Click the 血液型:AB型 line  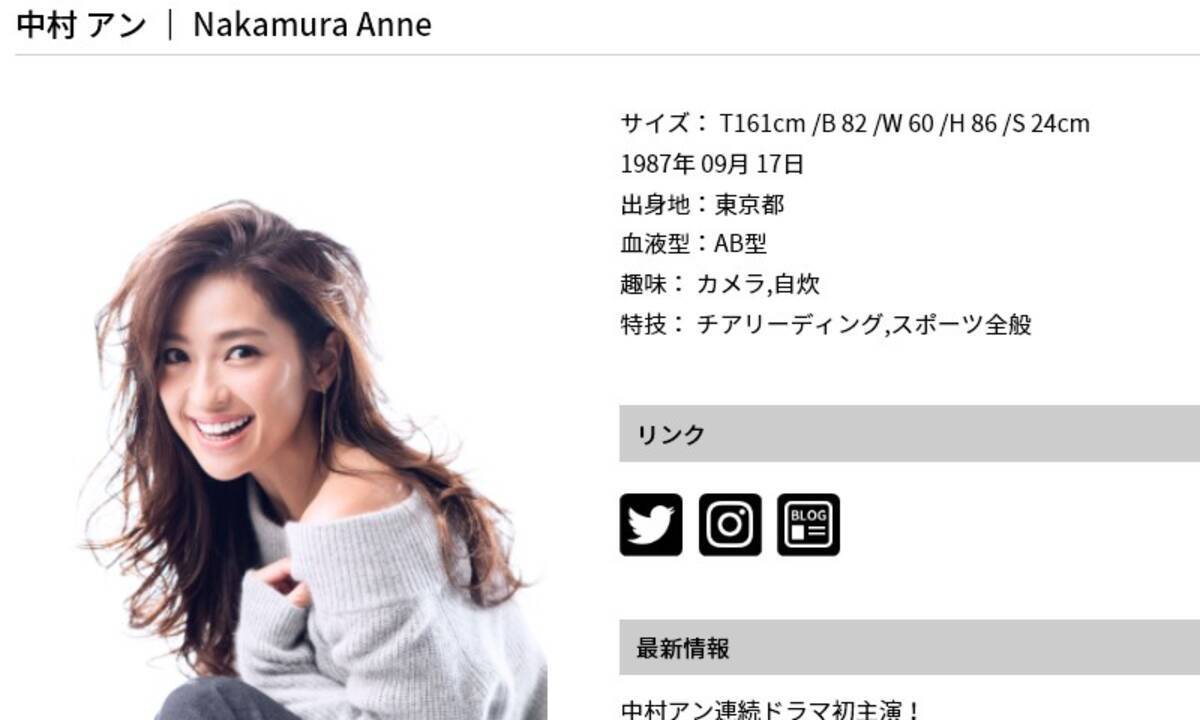click(x=694, y=244)
